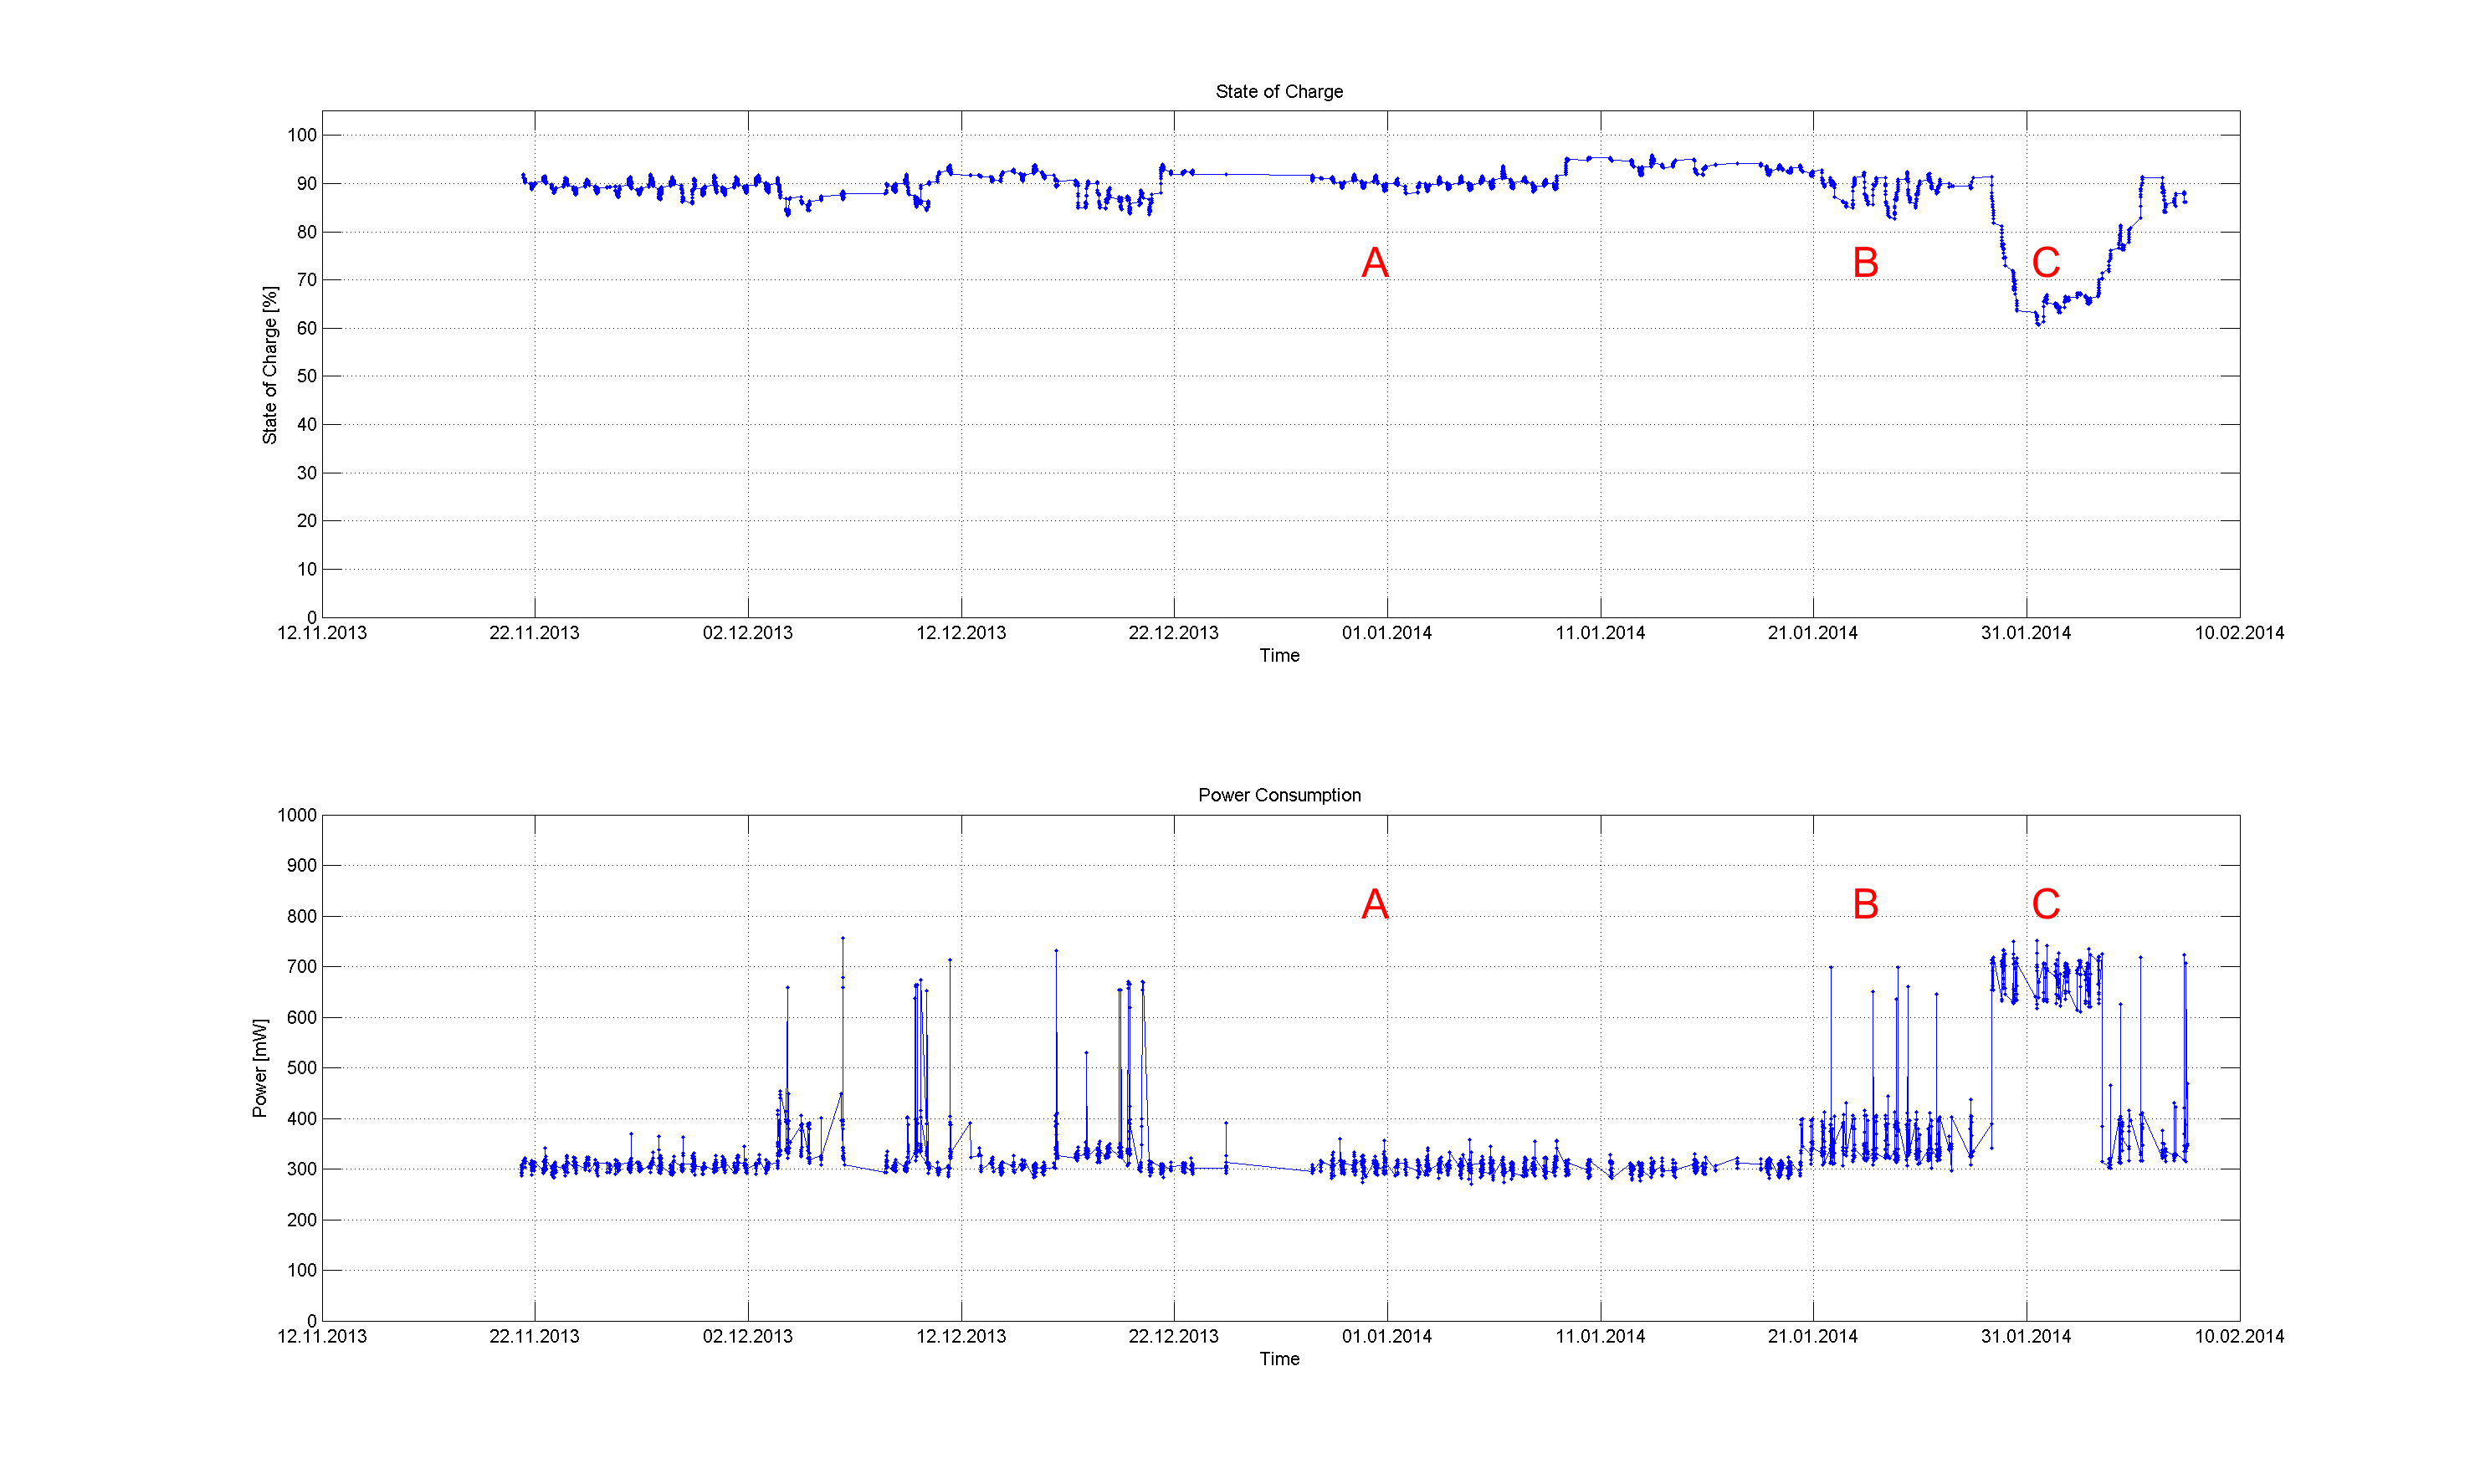This screenshot has width=2475, height=1484.
Task: Click the 600 tick on Power axis
Action: (301, 1018)
